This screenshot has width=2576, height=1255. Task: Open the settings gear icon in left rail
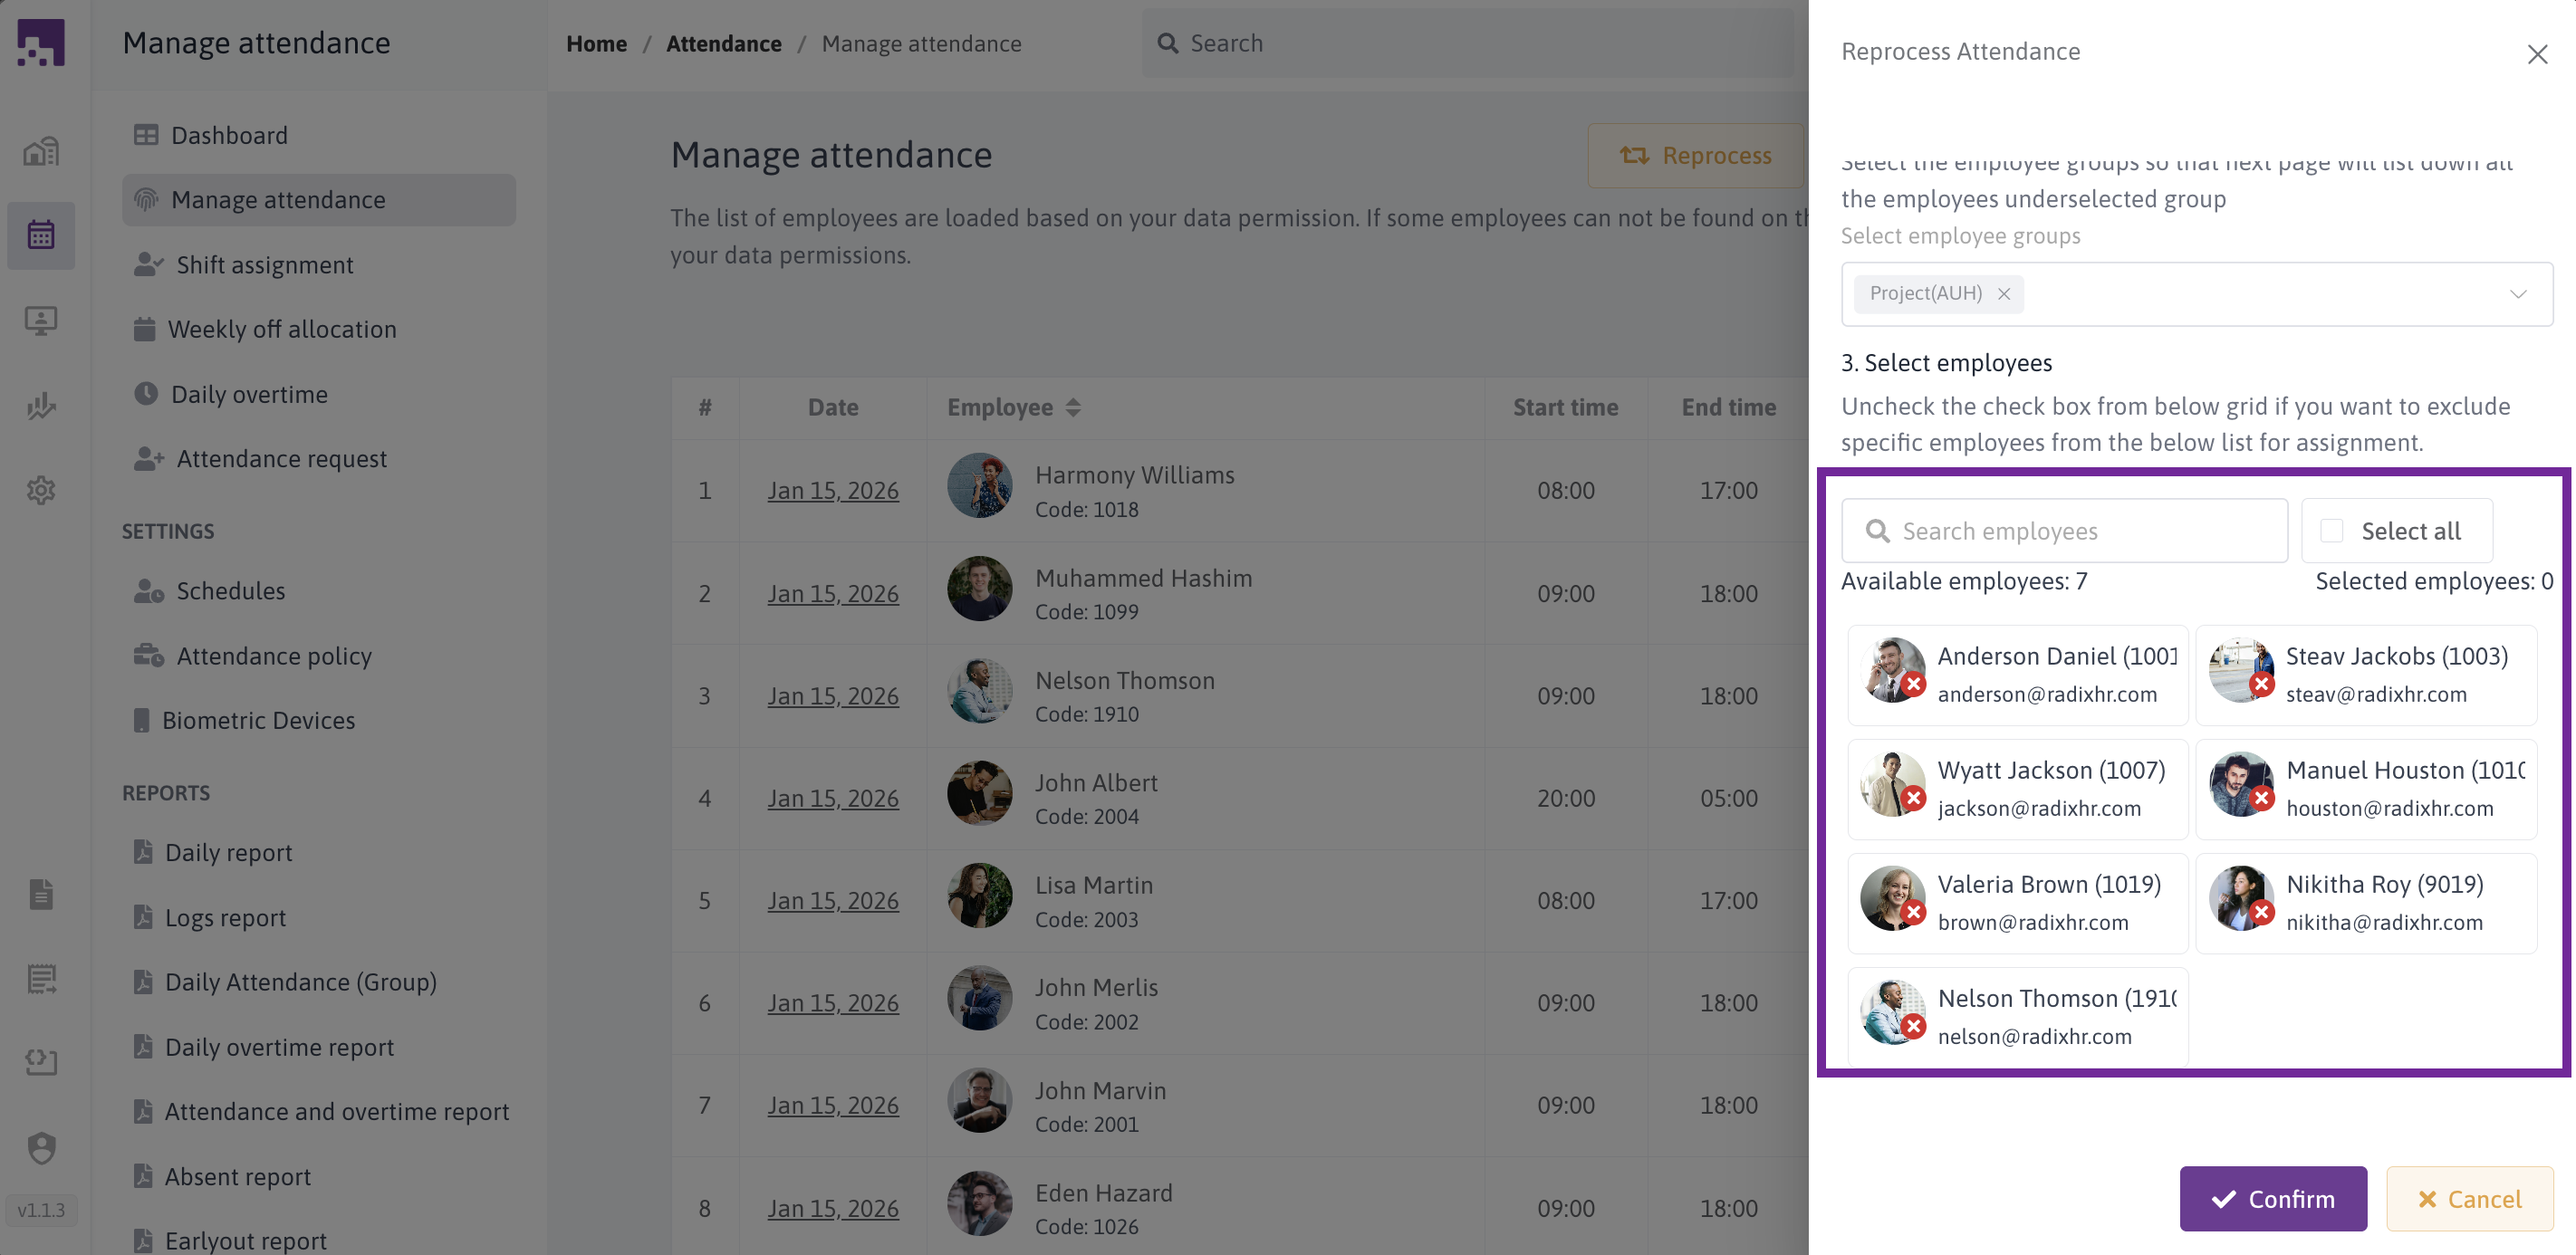pyautogui.click(x=41, y=490)
